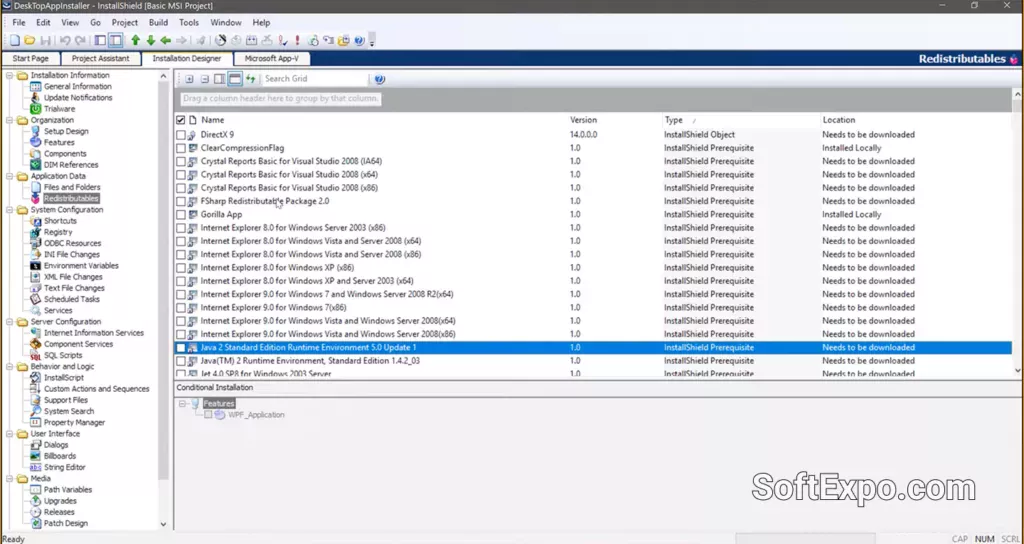Screen dimensions: 1024x544
Task: Toggle the select-all checkbox in grid header
Action: tap(181, 120)
